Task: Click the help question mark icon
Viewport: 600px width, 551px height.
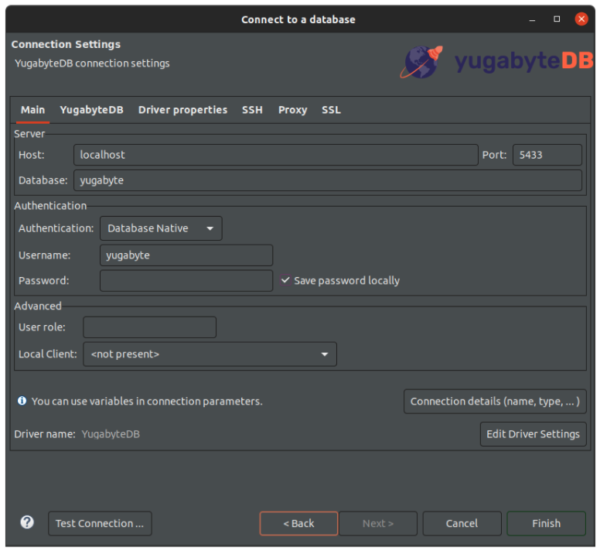Action: click(x=27, y=523)
